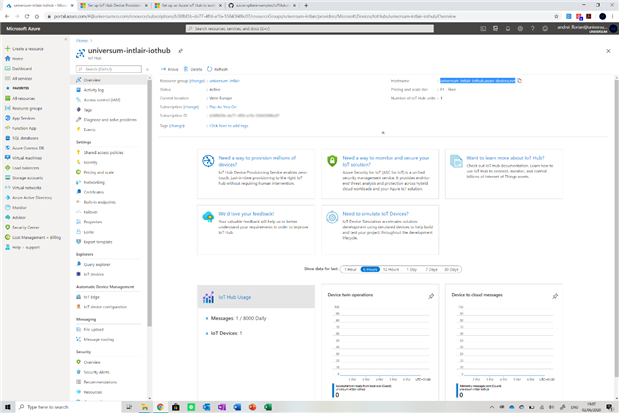This screenshot has width=619, height=413.
Task: Copy the hostname using the copy icon
Action: point(520,80)
